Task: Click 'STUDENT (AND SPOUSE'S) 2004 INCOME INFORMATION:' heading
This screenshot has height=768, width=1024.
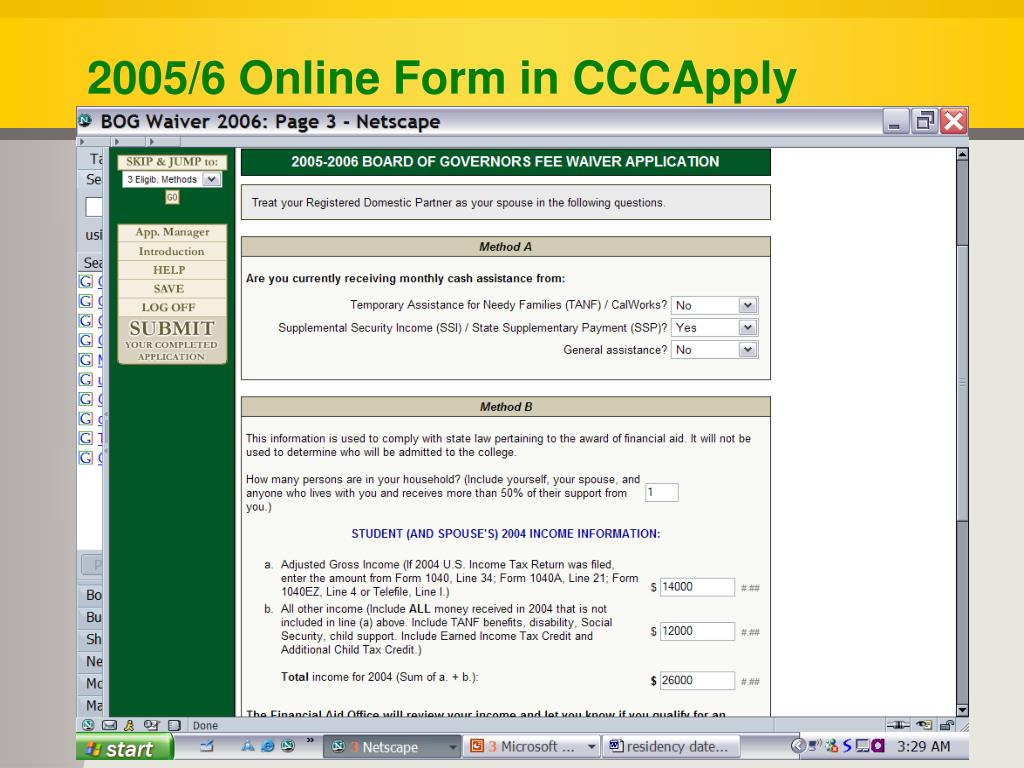Action: 505,534
